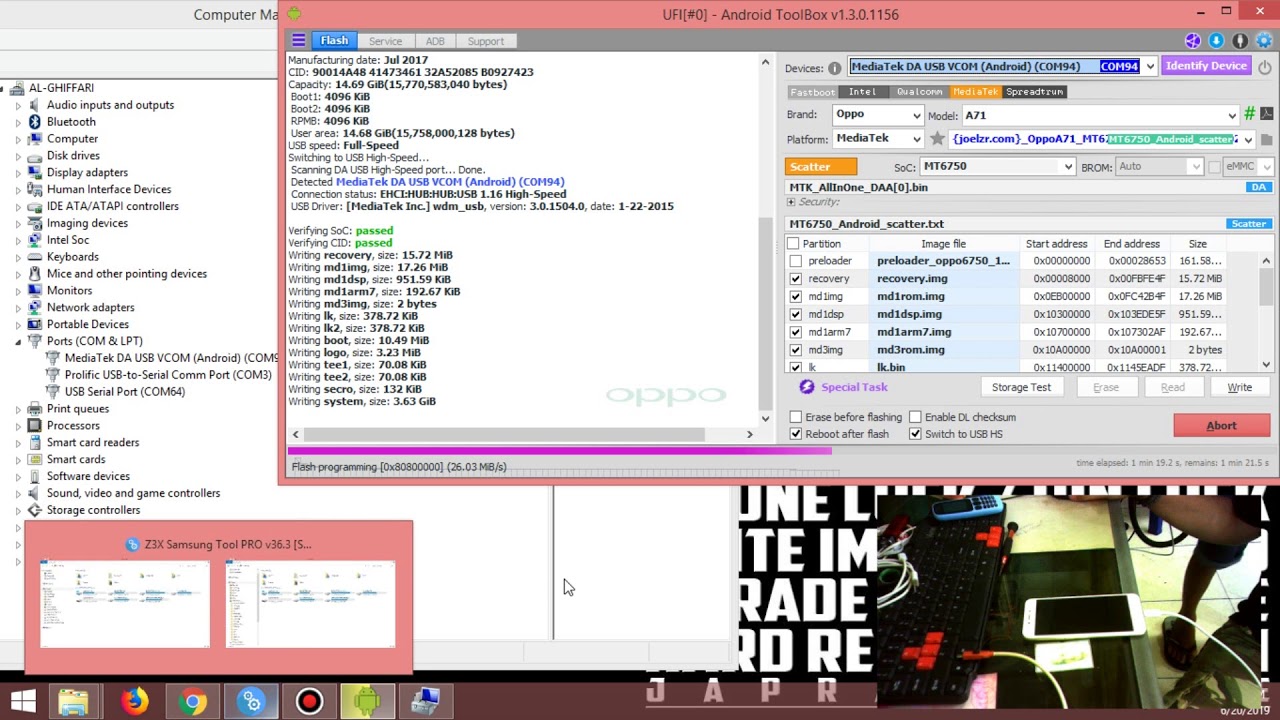Image resolution: width=1280 pixels, height=720 pixels.
Task: Click the blue DA badge
Action: (1259, 187)
